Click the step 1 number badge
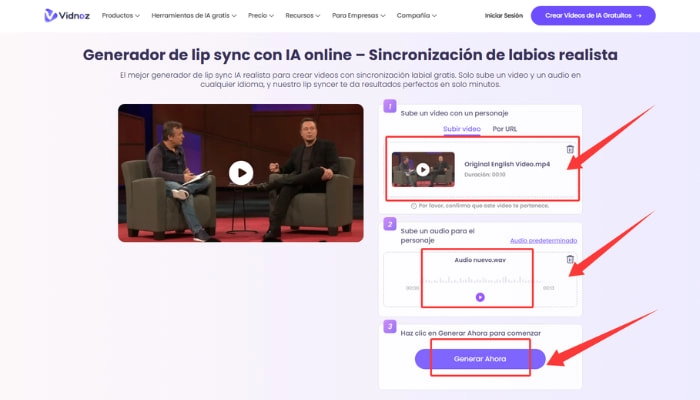 389,108
